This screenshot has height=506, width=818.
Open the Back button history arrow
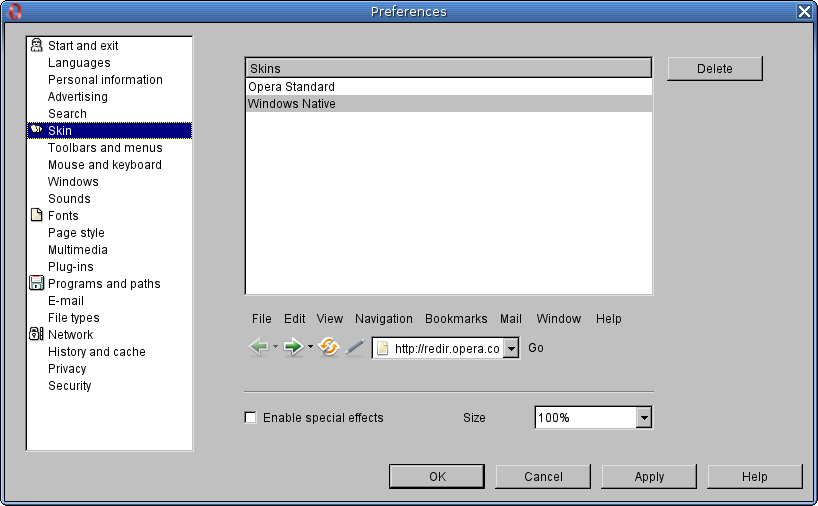point(275,348)
